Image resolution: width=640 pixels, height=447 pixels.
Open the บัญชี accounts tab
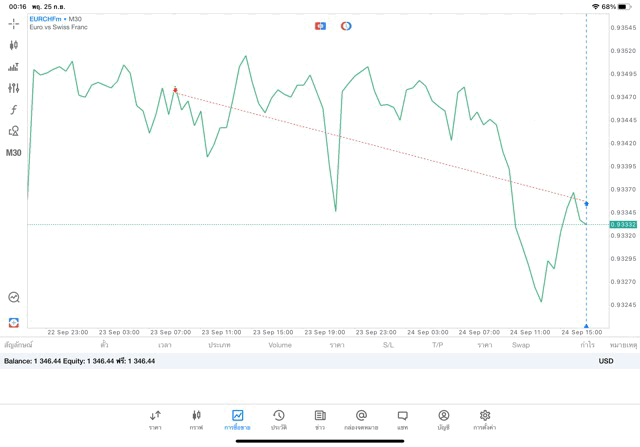coord(443,419)
